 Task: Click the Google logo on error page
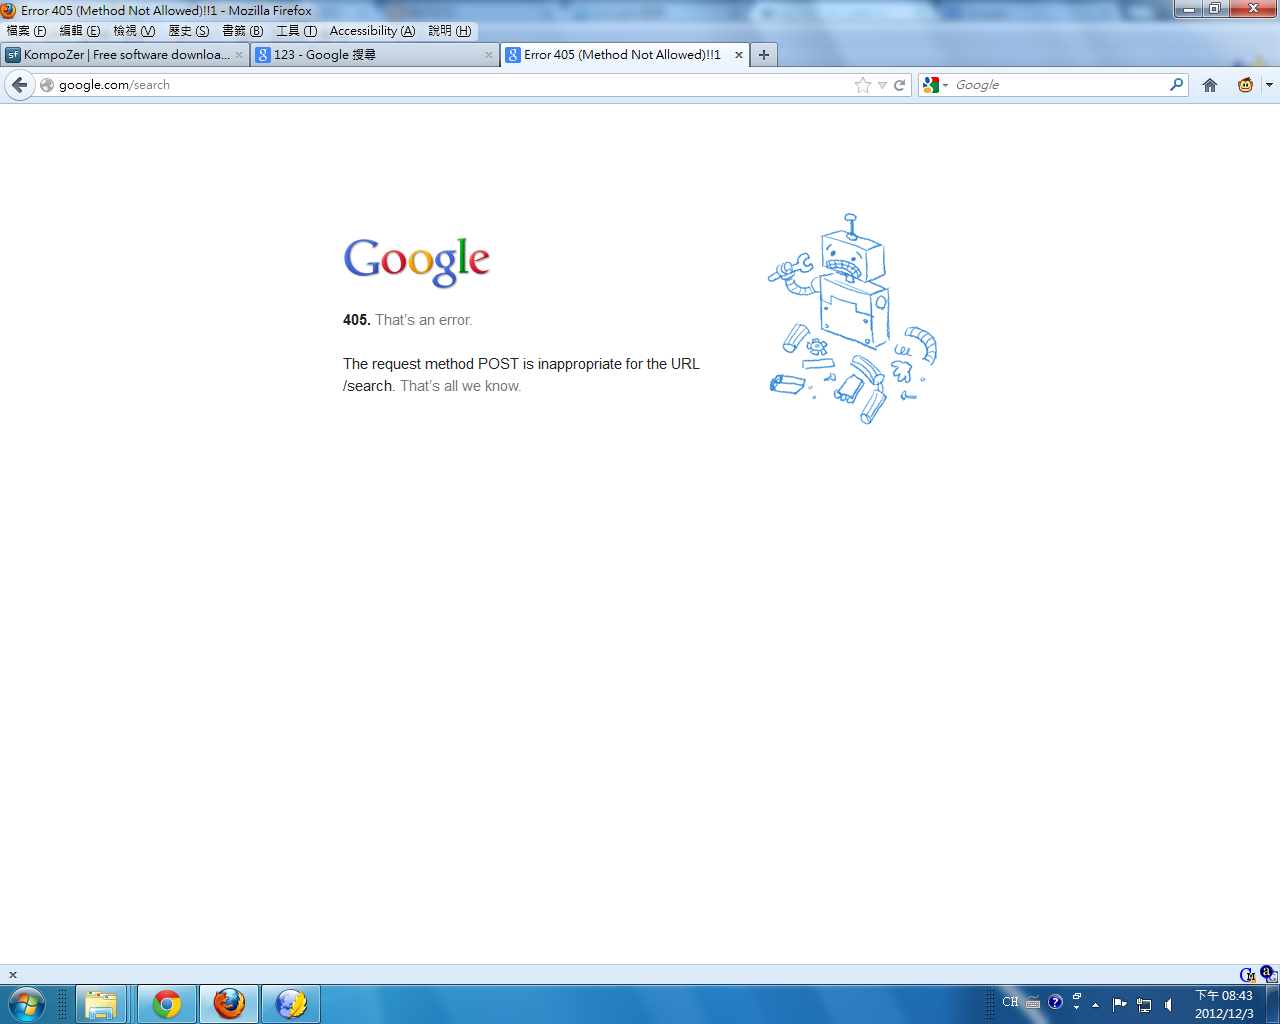[417, 261]
